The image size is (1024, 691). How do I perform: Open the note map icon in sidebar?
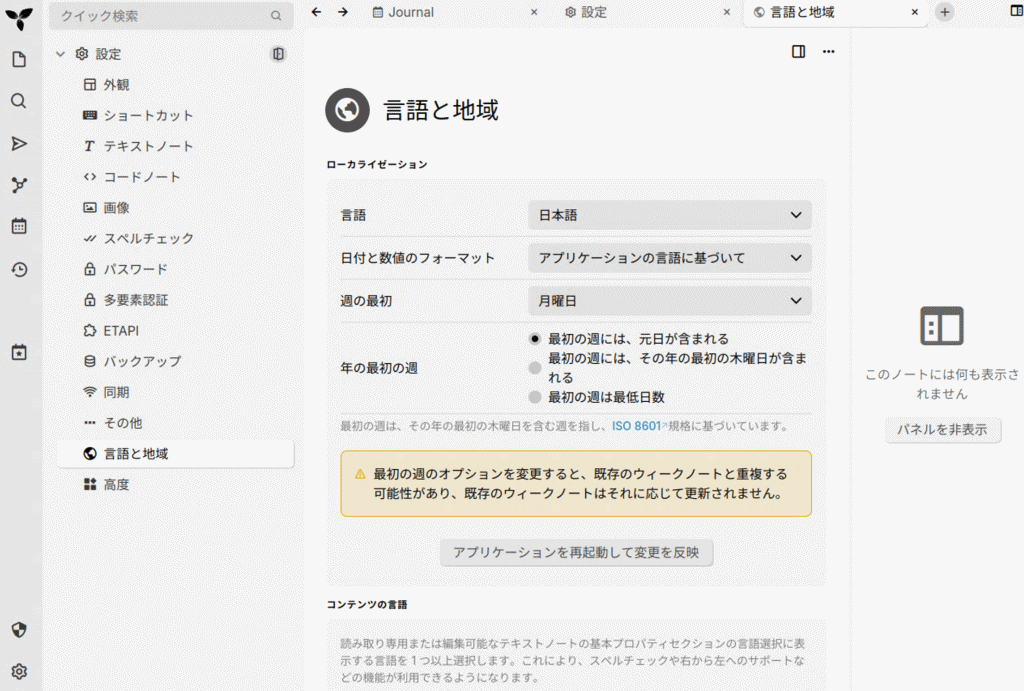click(x=19, y=185)
